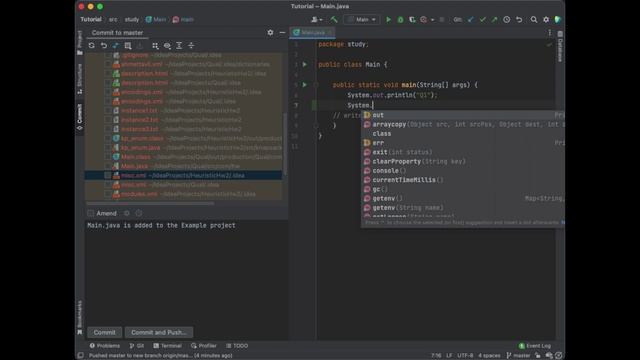Image resolution: width=640 pixels, height=360 pixels.
Task: Open 4 spaces indent selector
Action: point(489,356)
